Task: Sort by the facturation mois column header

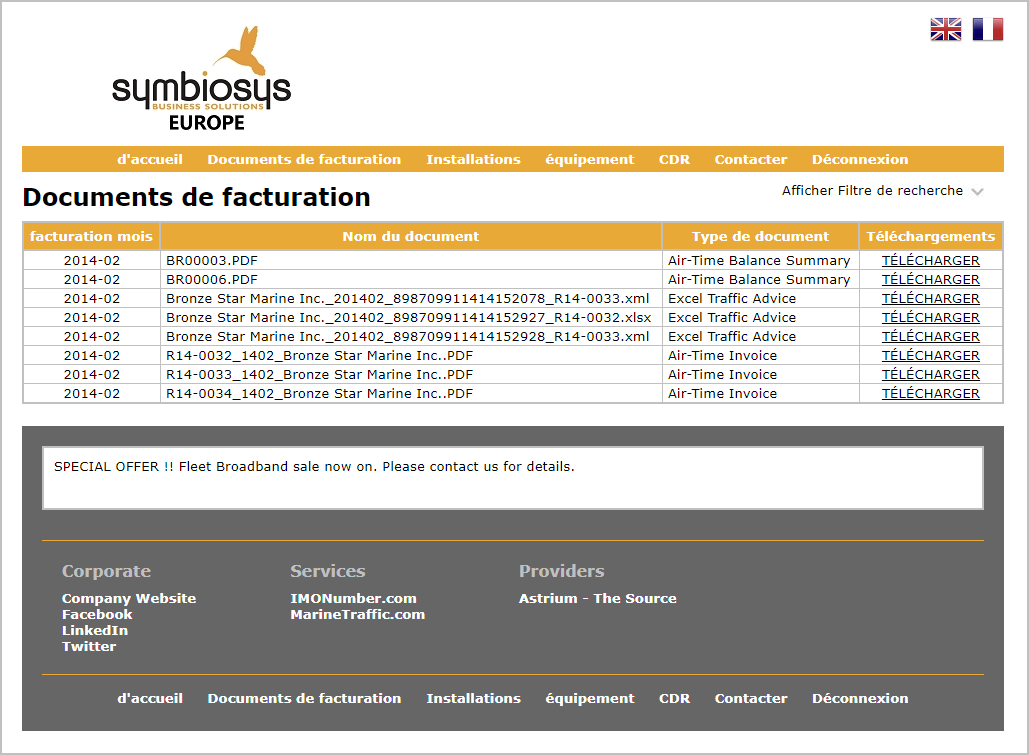Action: [x=91, y=237]
